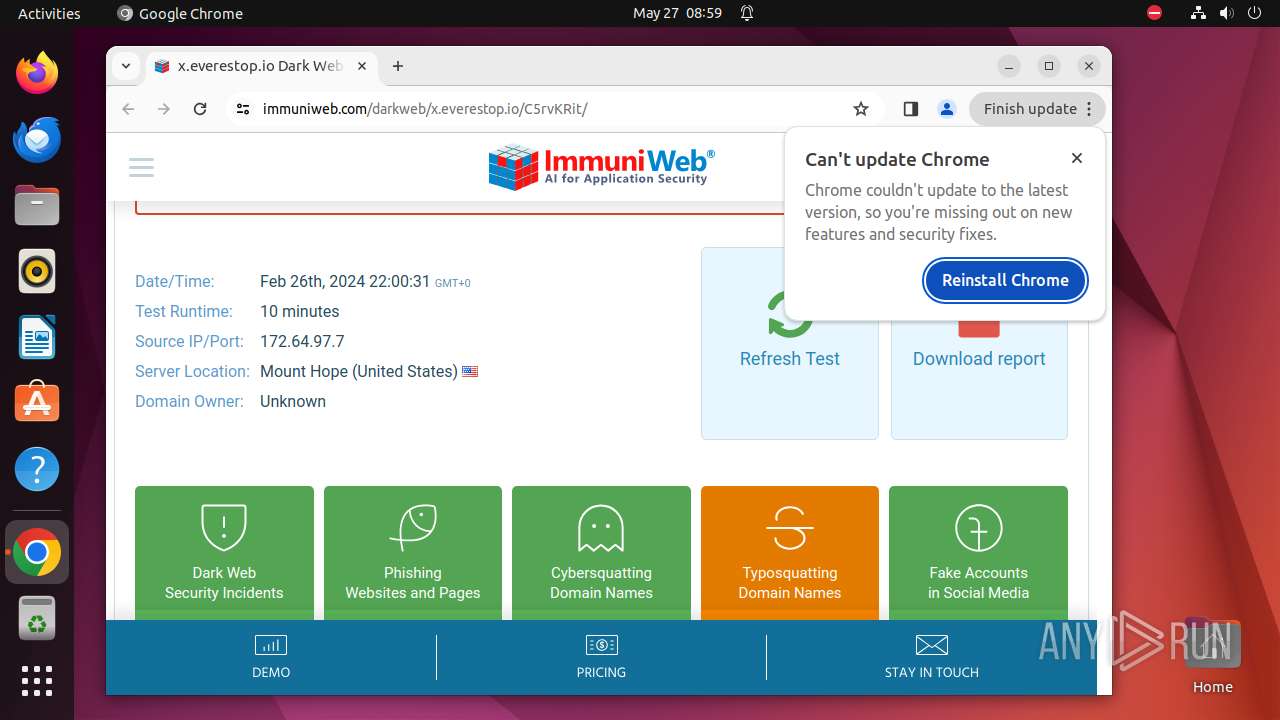Click the United States flag icon
Viewport: 1280px width, 720px height.
(x=470, y=371)
